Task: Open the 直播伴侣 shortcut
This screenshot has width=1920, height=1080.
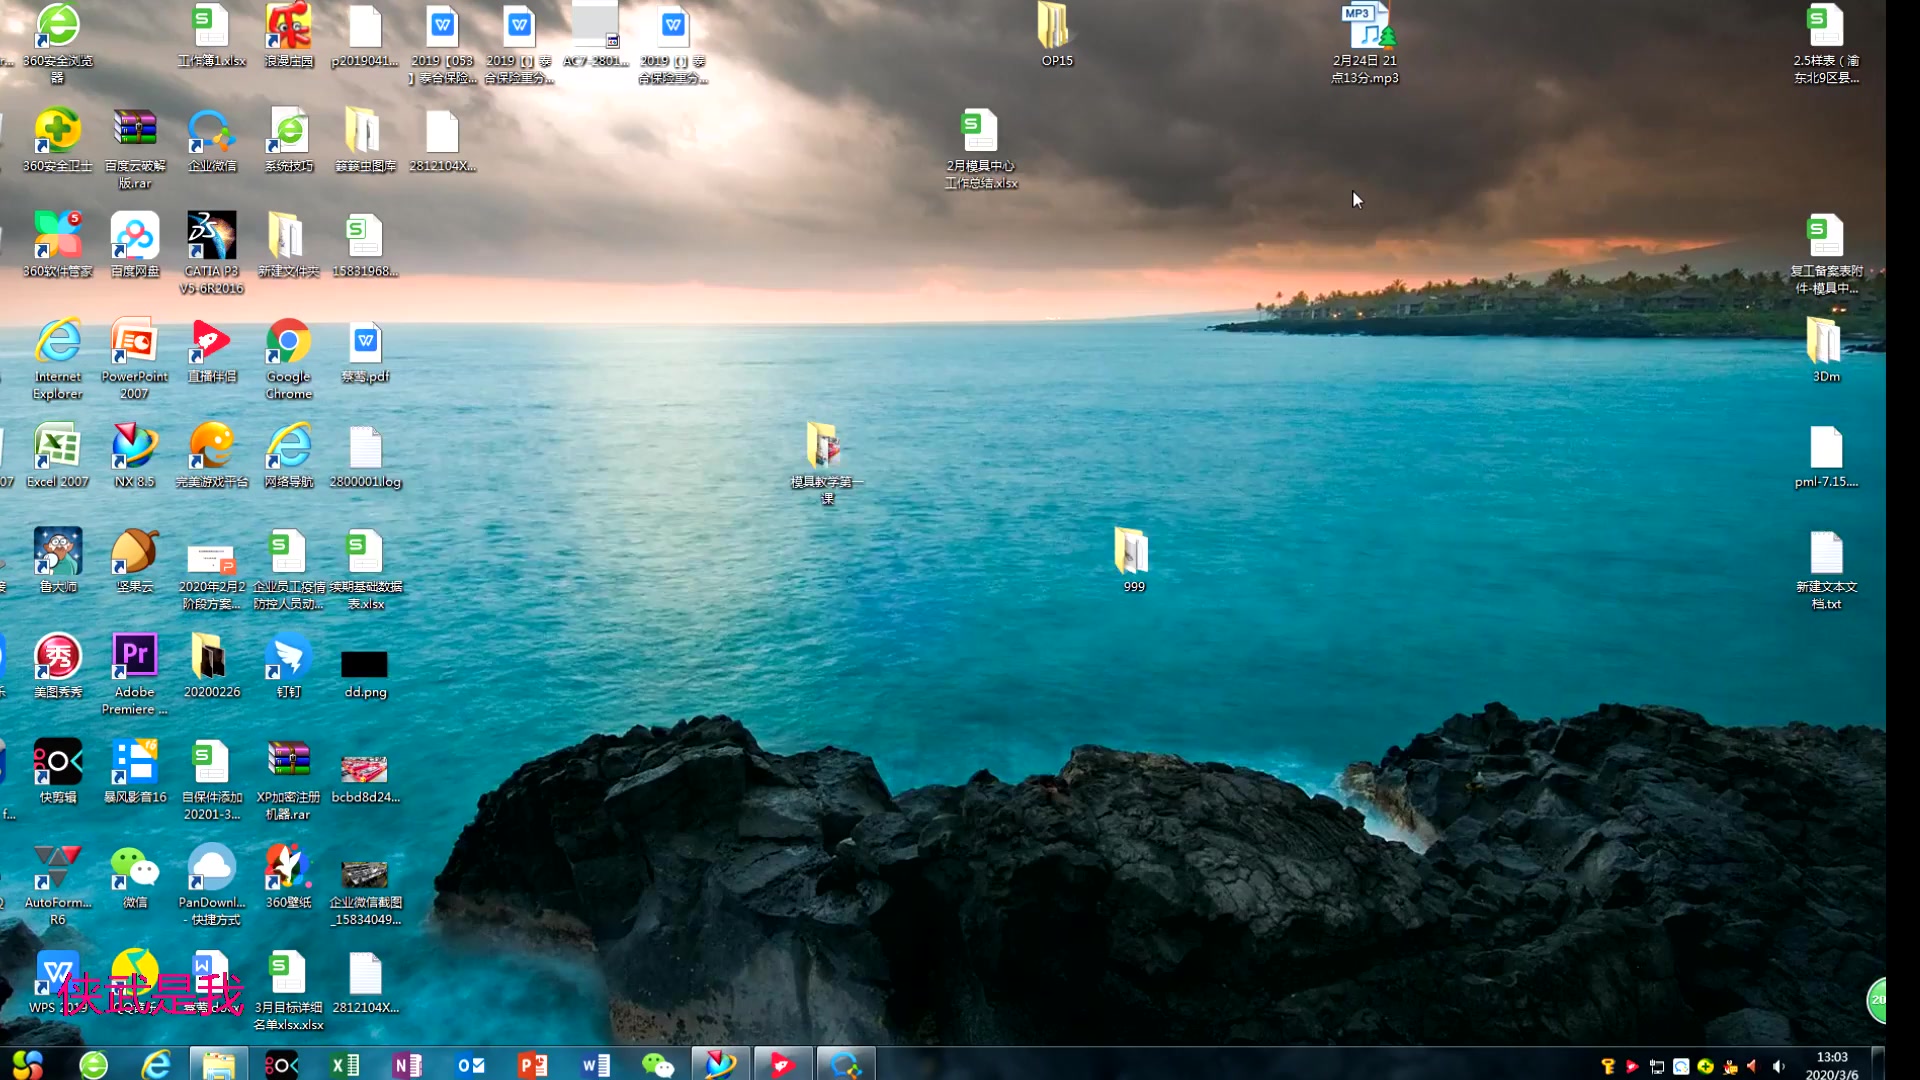Action: tap(212, 351)
